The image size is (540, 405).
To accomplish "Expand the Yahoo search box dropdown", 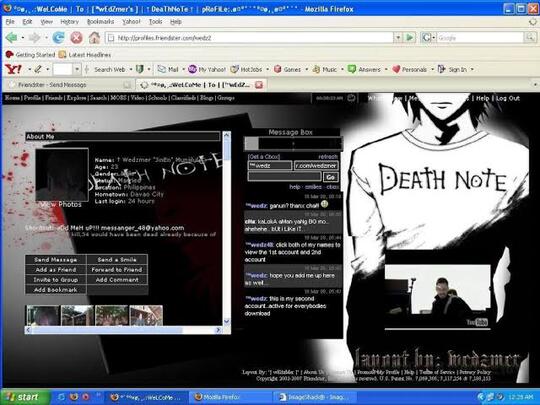I will click(77, 70).
